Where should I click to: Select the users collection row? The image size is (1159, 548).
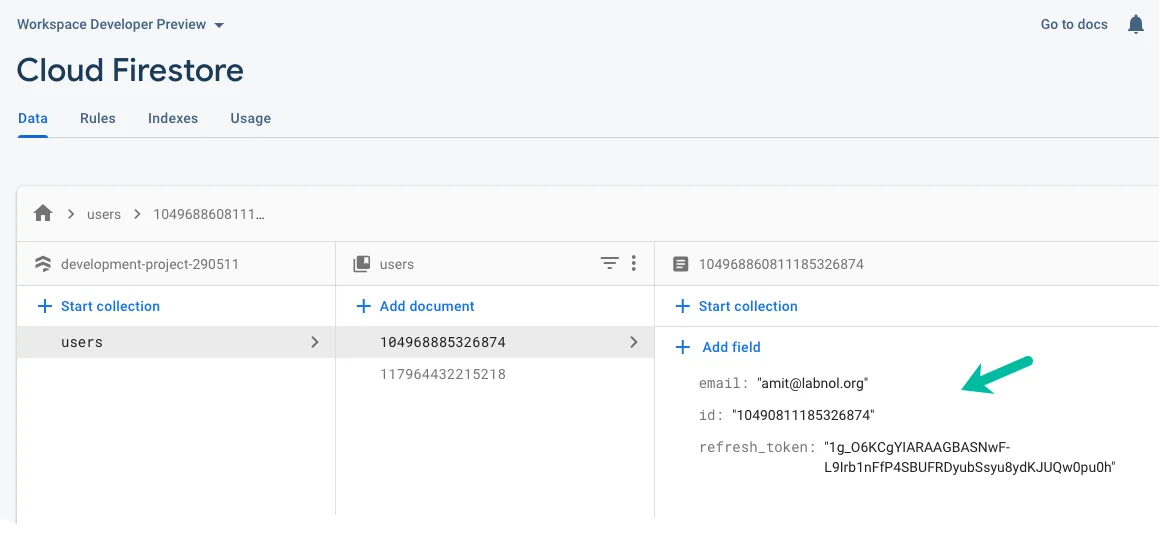pos(176,342)
